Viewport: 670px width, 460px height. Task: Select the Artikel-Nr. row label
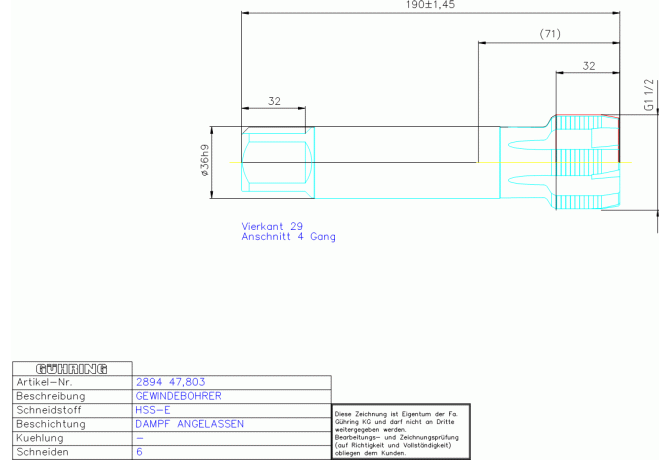tap(44, 382)
